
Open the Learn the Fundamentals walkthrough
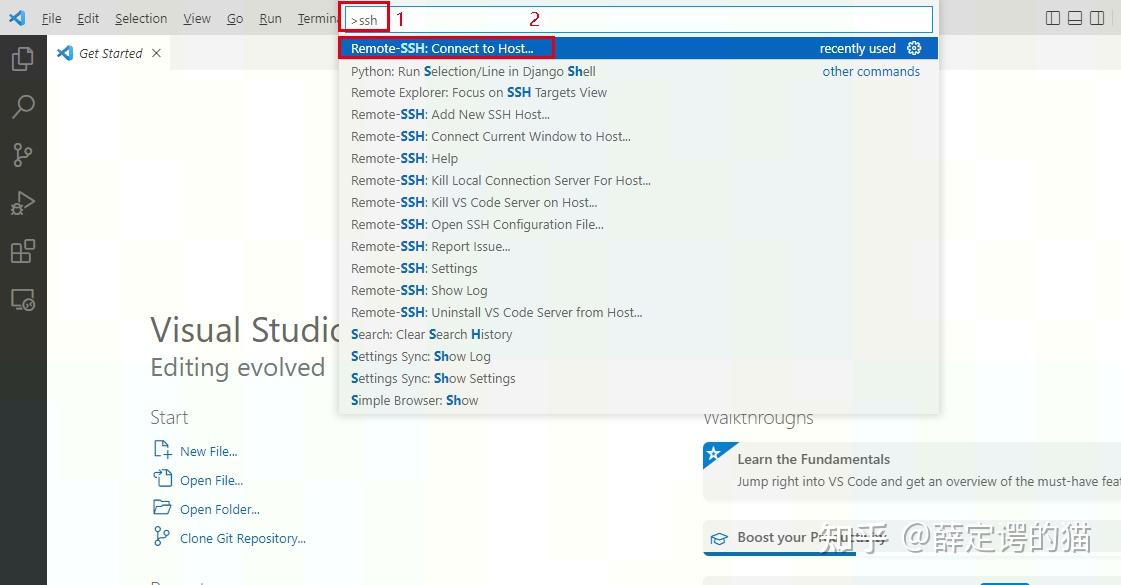tap(912, 471)
